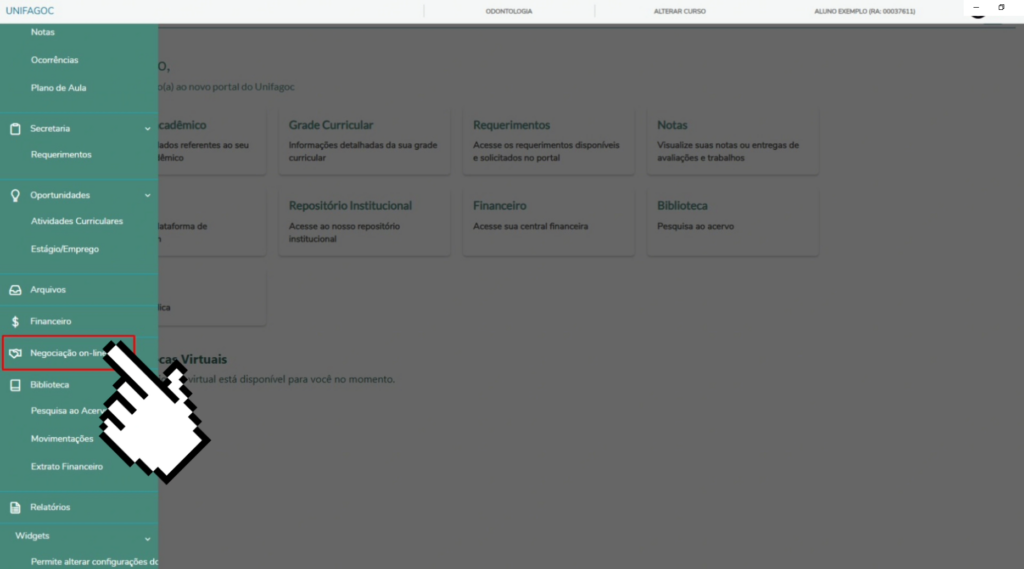The height and width of the screenshot is (569, 1024).
Task: Collapse the Secretaria section chevron
Action: click(x=148, y=129)
